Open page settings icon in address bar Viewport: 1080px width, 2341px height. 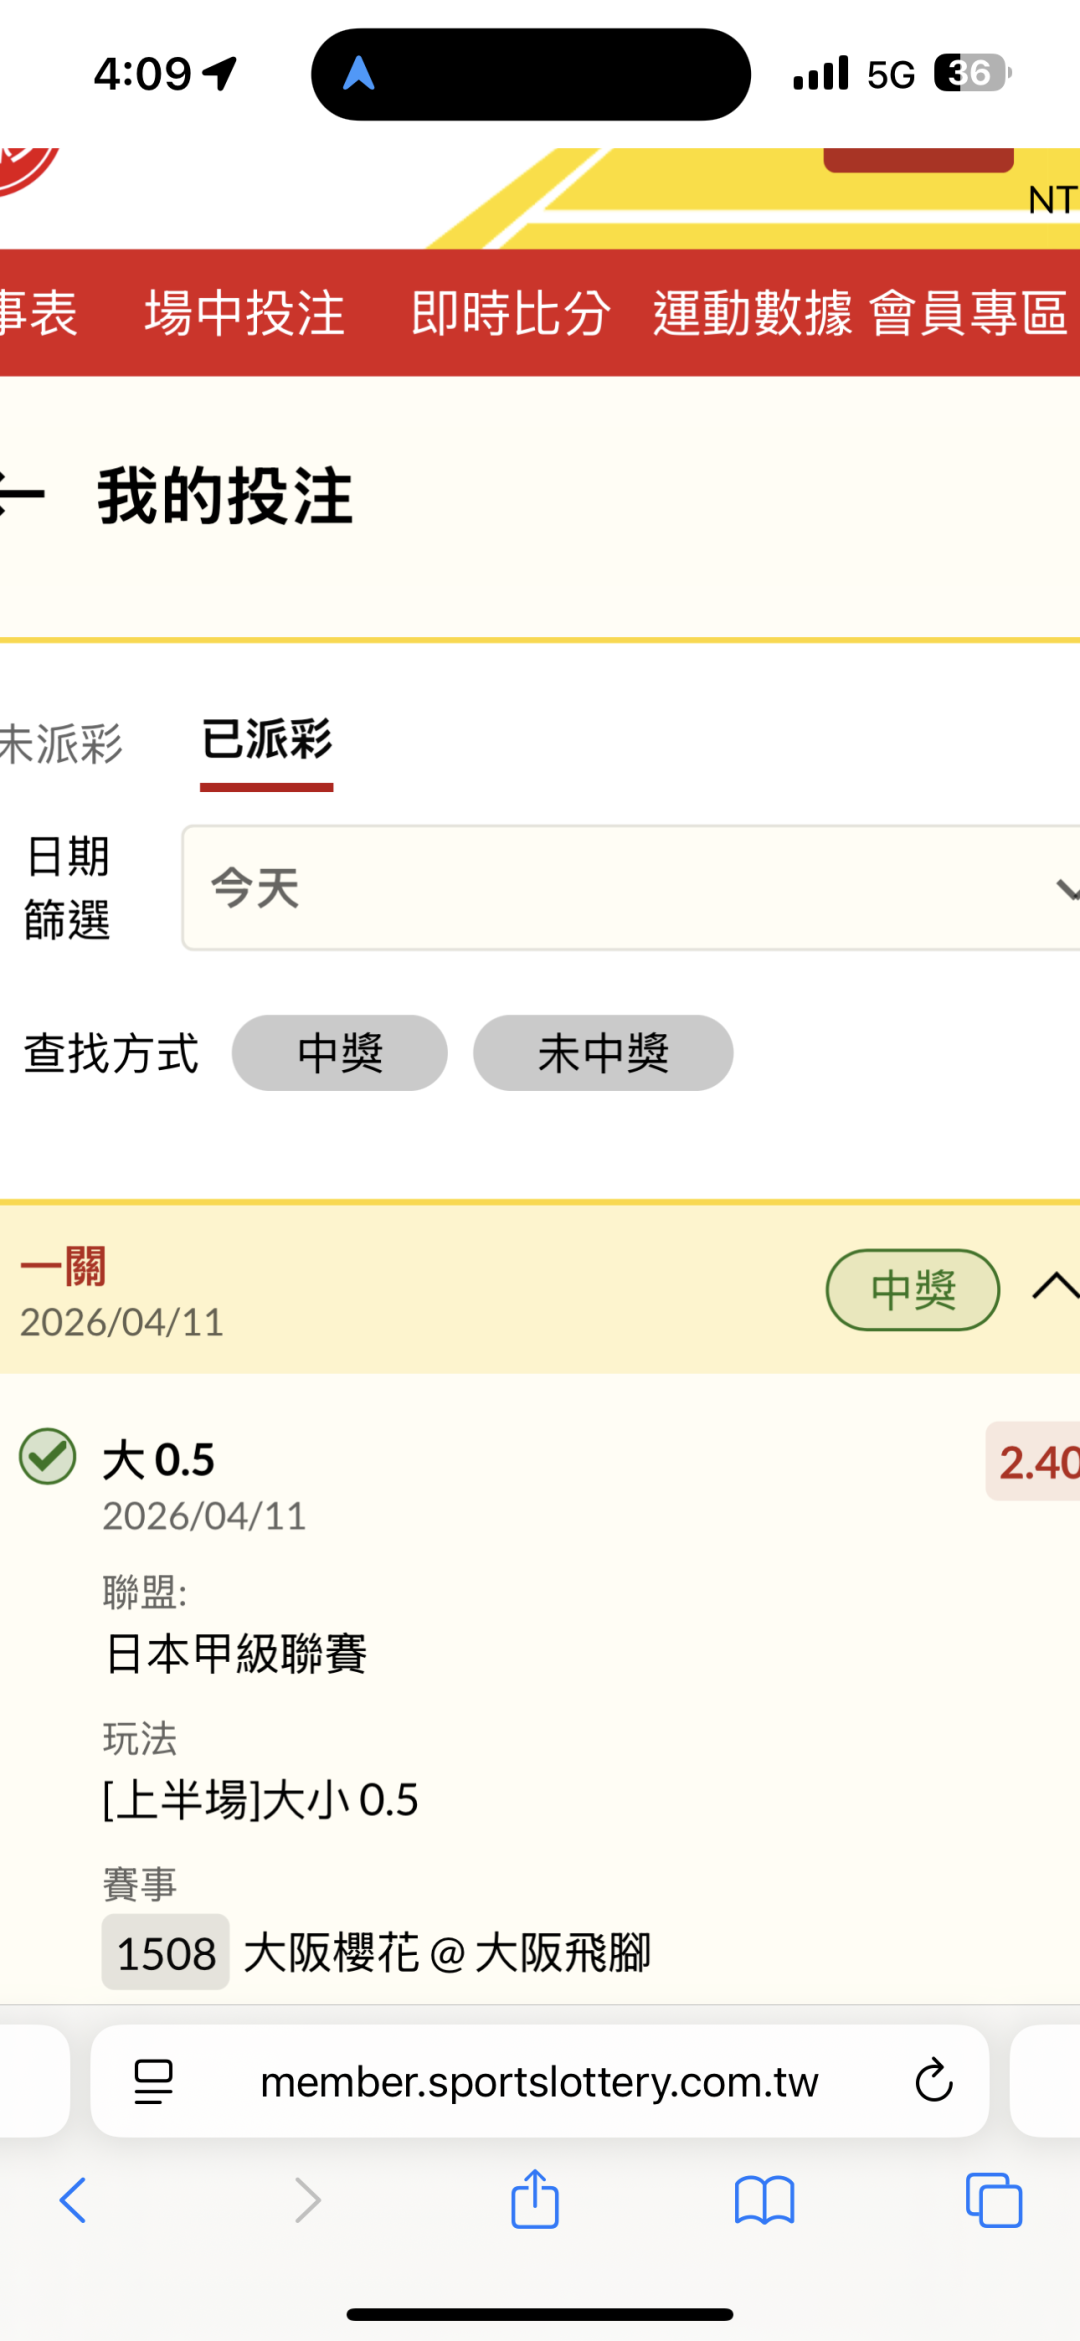pos(153,2081)
